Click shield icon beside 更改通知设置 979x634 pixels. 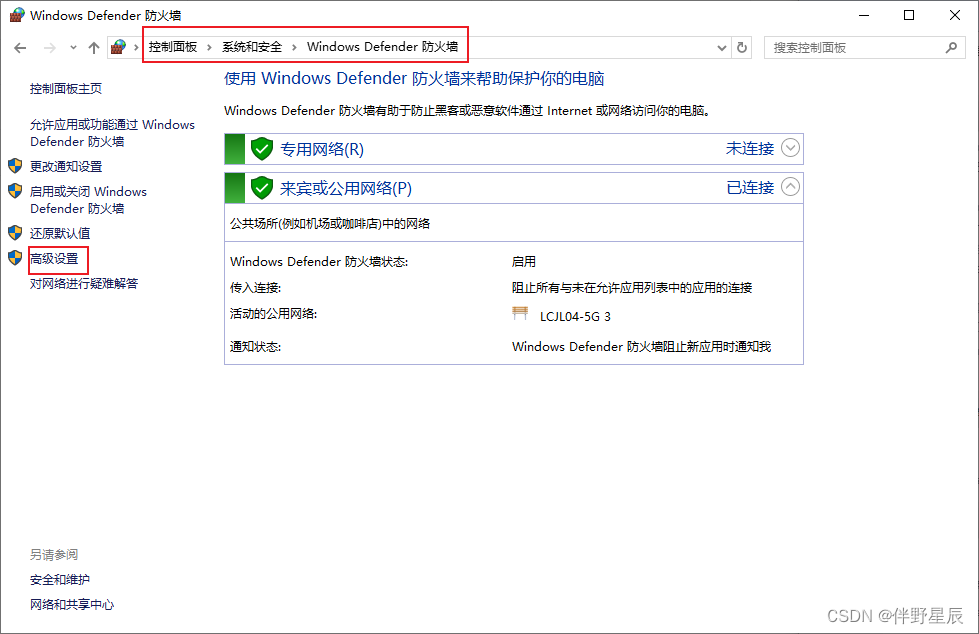coord(15,166)
